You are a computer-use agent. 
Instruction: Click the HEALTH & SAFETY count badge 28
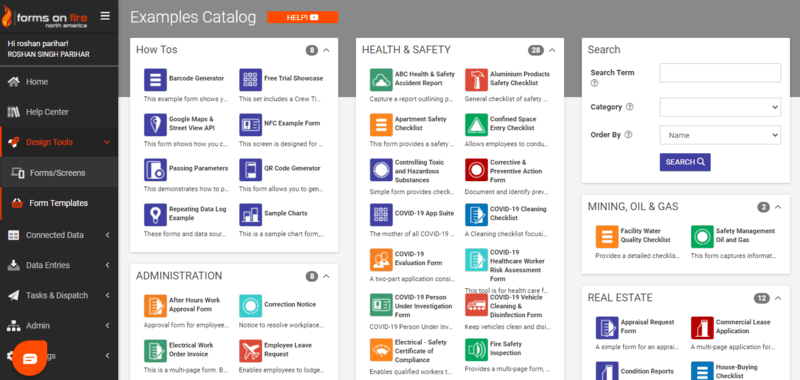pos(536,50)
